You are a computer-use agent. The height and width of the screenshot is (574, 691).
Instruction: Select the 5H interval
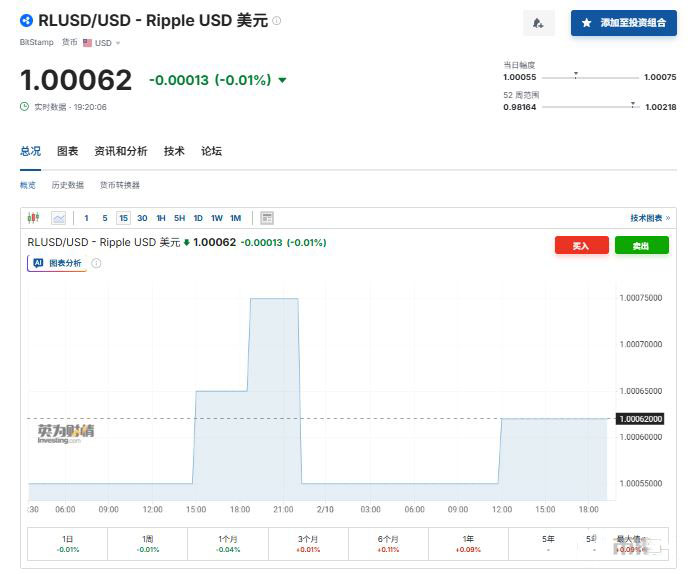pyautogui.click(x=179, y=218)
